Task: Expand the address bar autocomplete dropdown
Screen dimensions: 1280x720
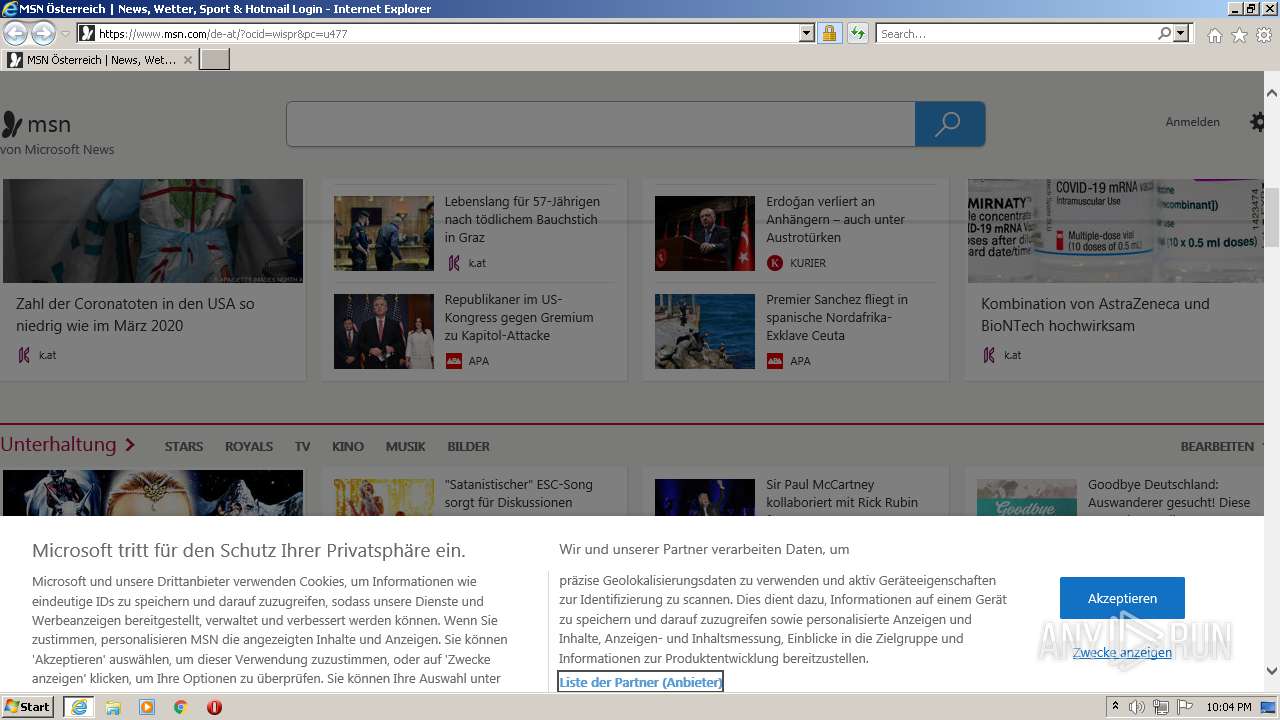Action: (807, 33)
